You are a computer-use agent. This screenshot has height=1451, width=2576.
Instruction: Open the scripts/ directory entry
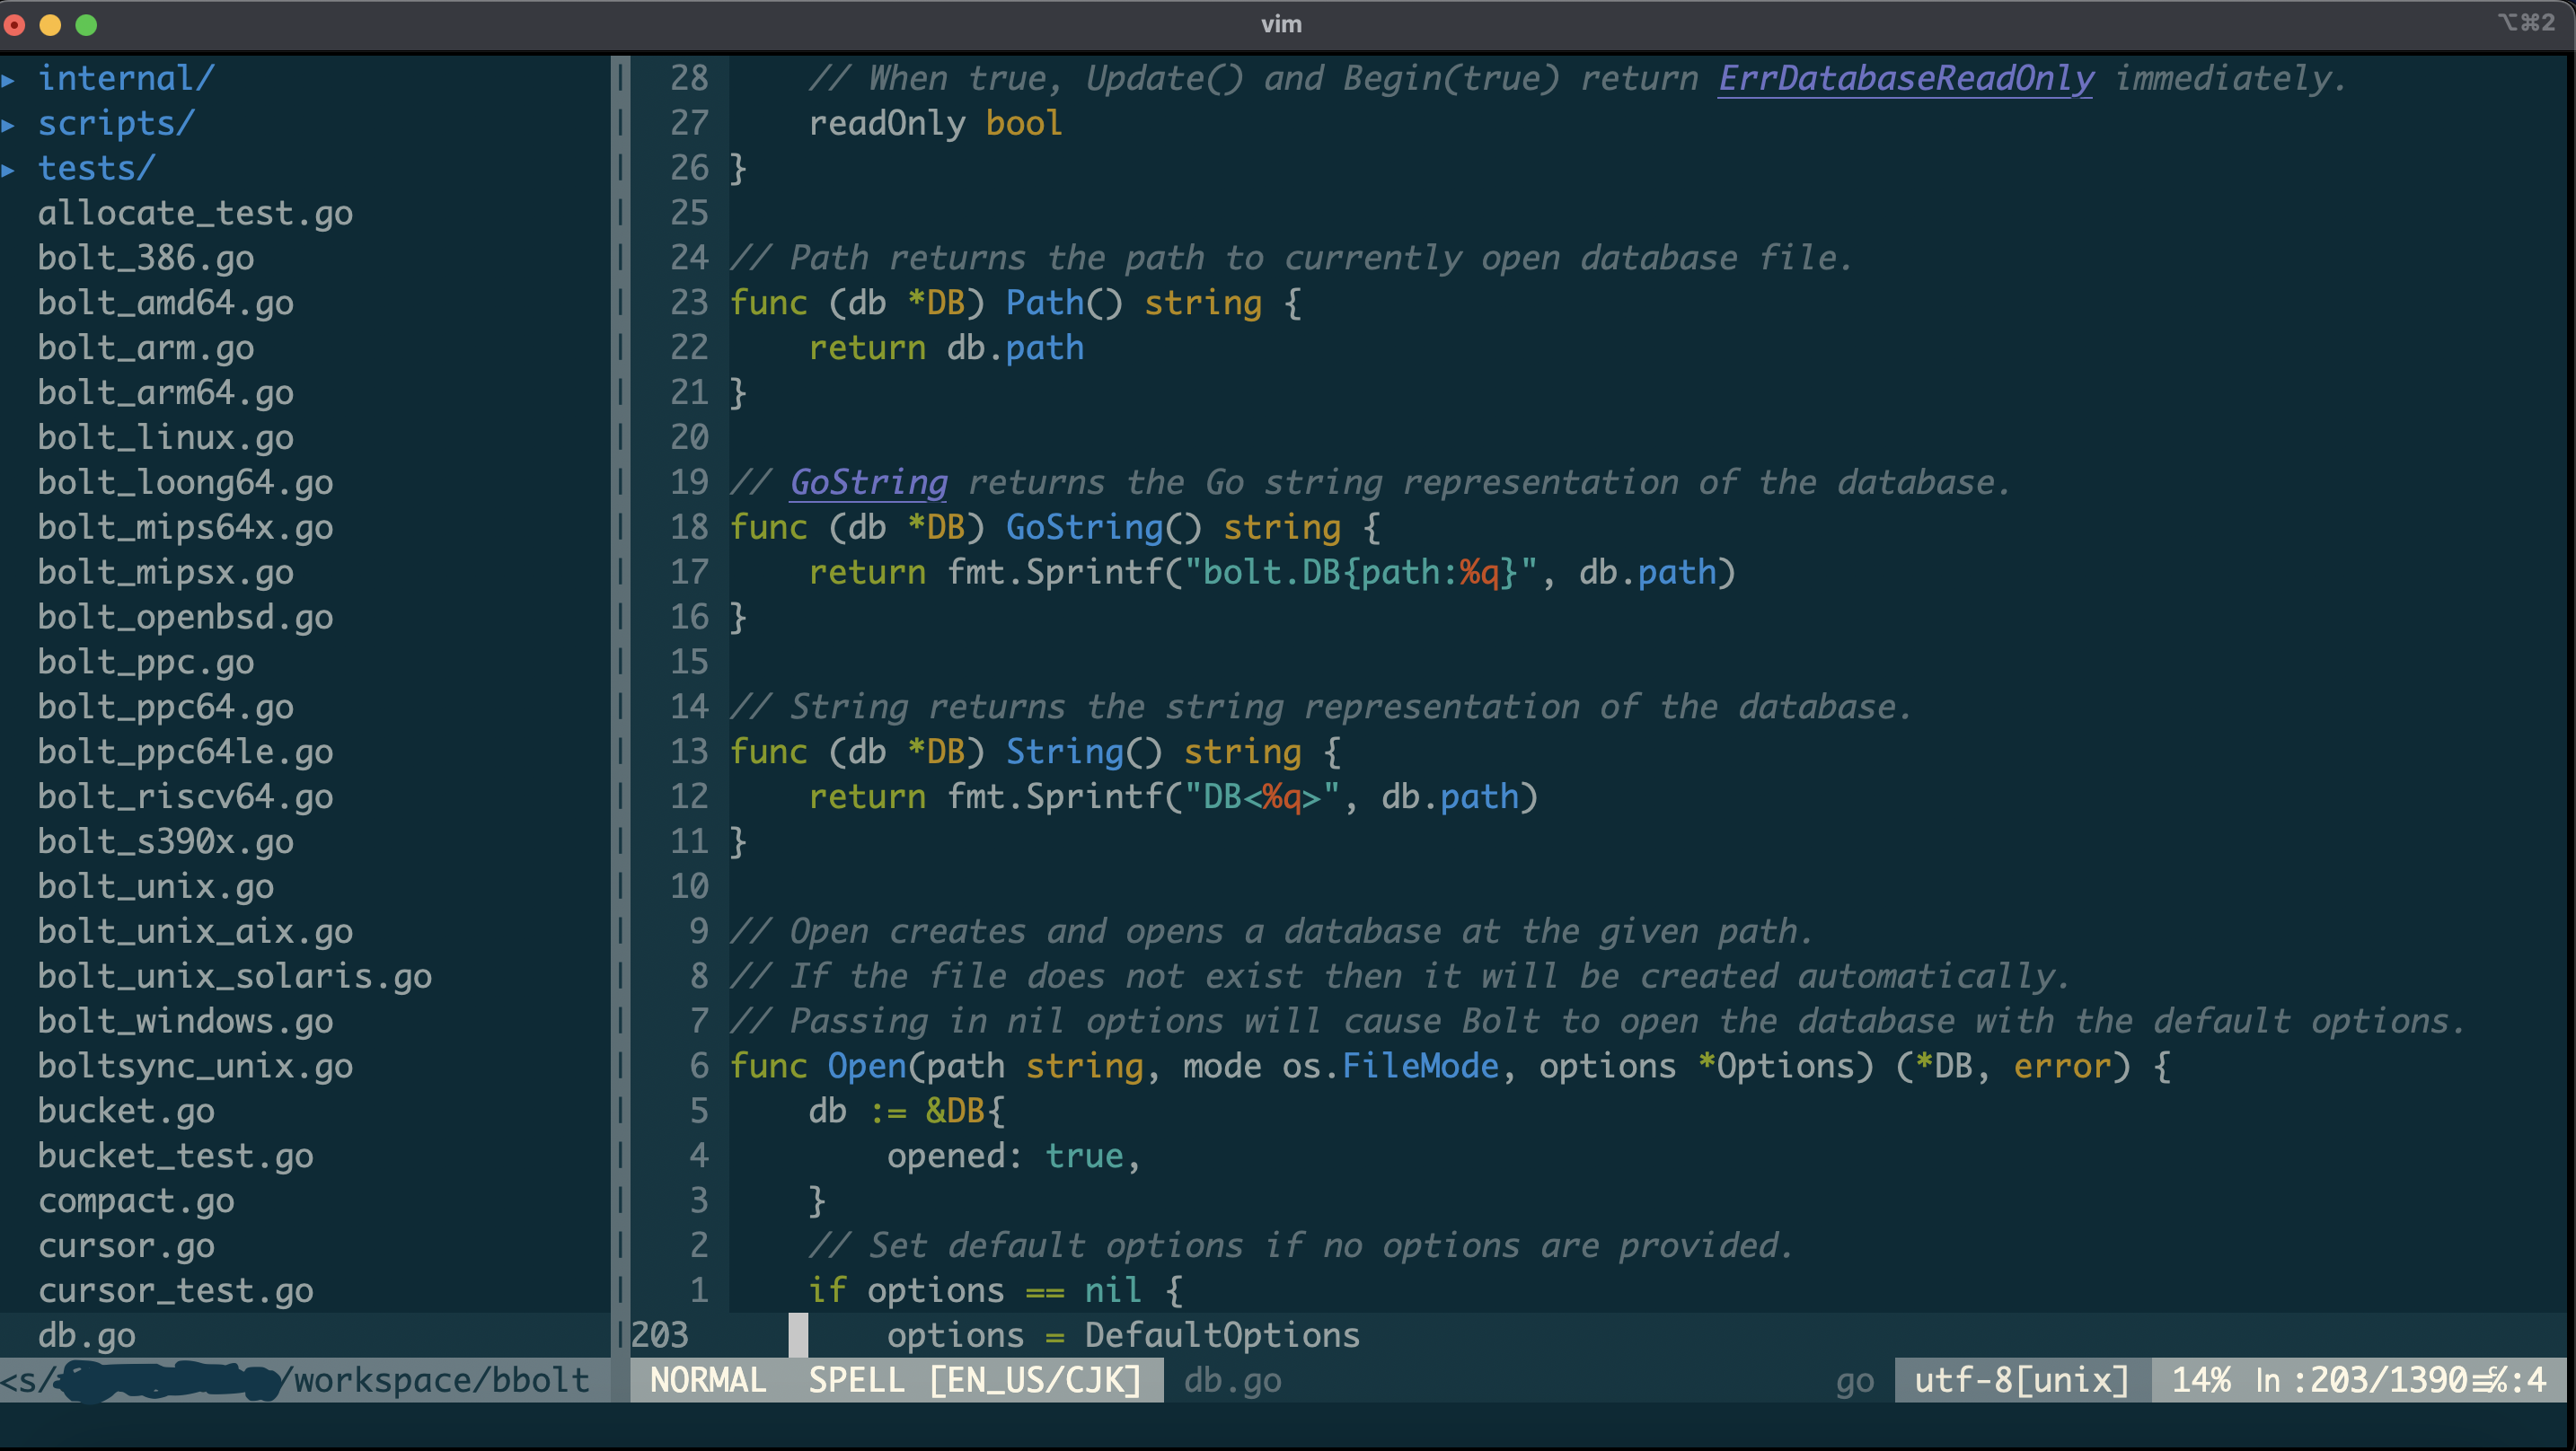(116, 123)
